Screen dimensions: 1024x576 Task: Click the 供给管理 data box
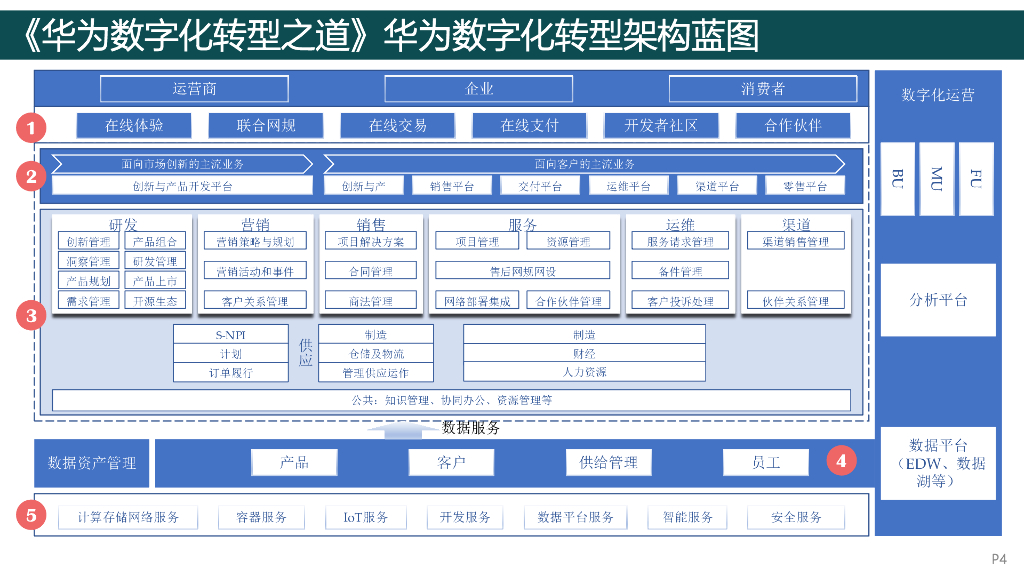point(609,462)
